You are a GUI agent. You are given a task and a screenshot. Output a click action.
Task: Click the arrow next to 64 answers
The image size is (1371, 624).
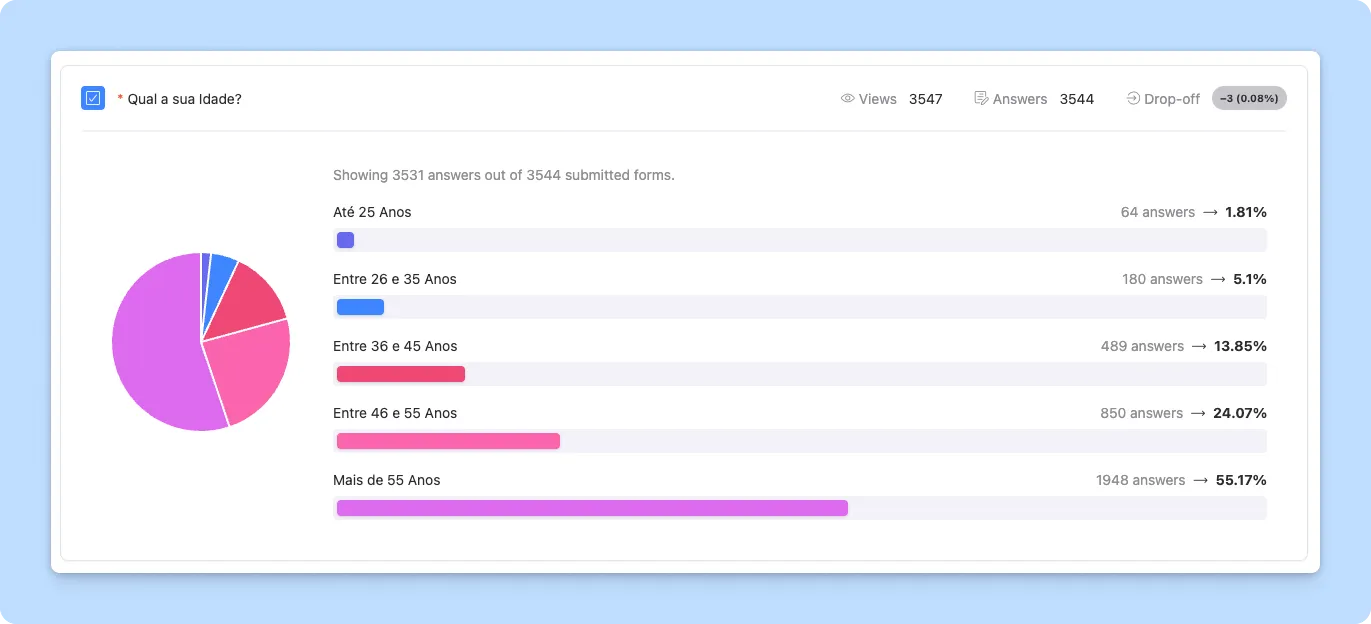click(x=1209, y=212)
